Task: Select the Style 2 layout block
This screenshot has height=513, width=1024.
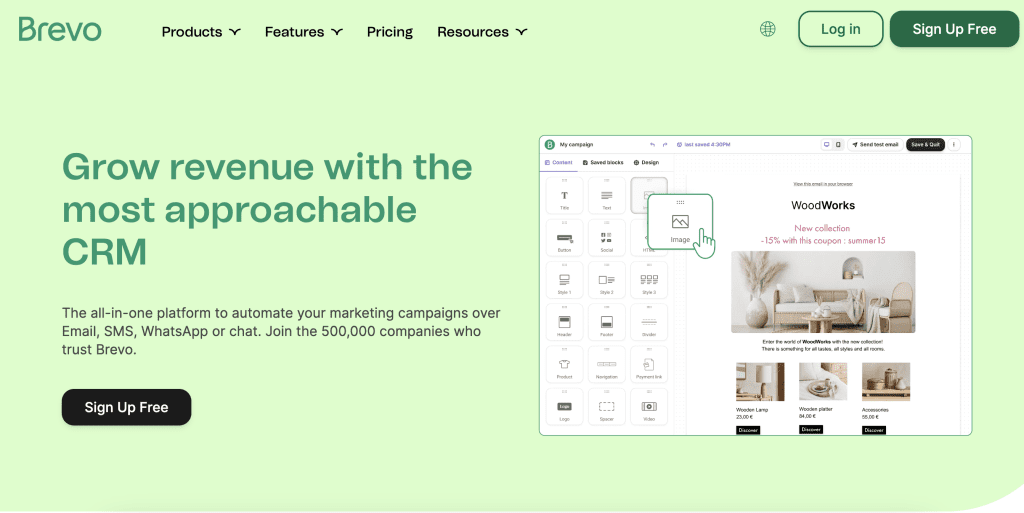Action: [x=607, y=281]
